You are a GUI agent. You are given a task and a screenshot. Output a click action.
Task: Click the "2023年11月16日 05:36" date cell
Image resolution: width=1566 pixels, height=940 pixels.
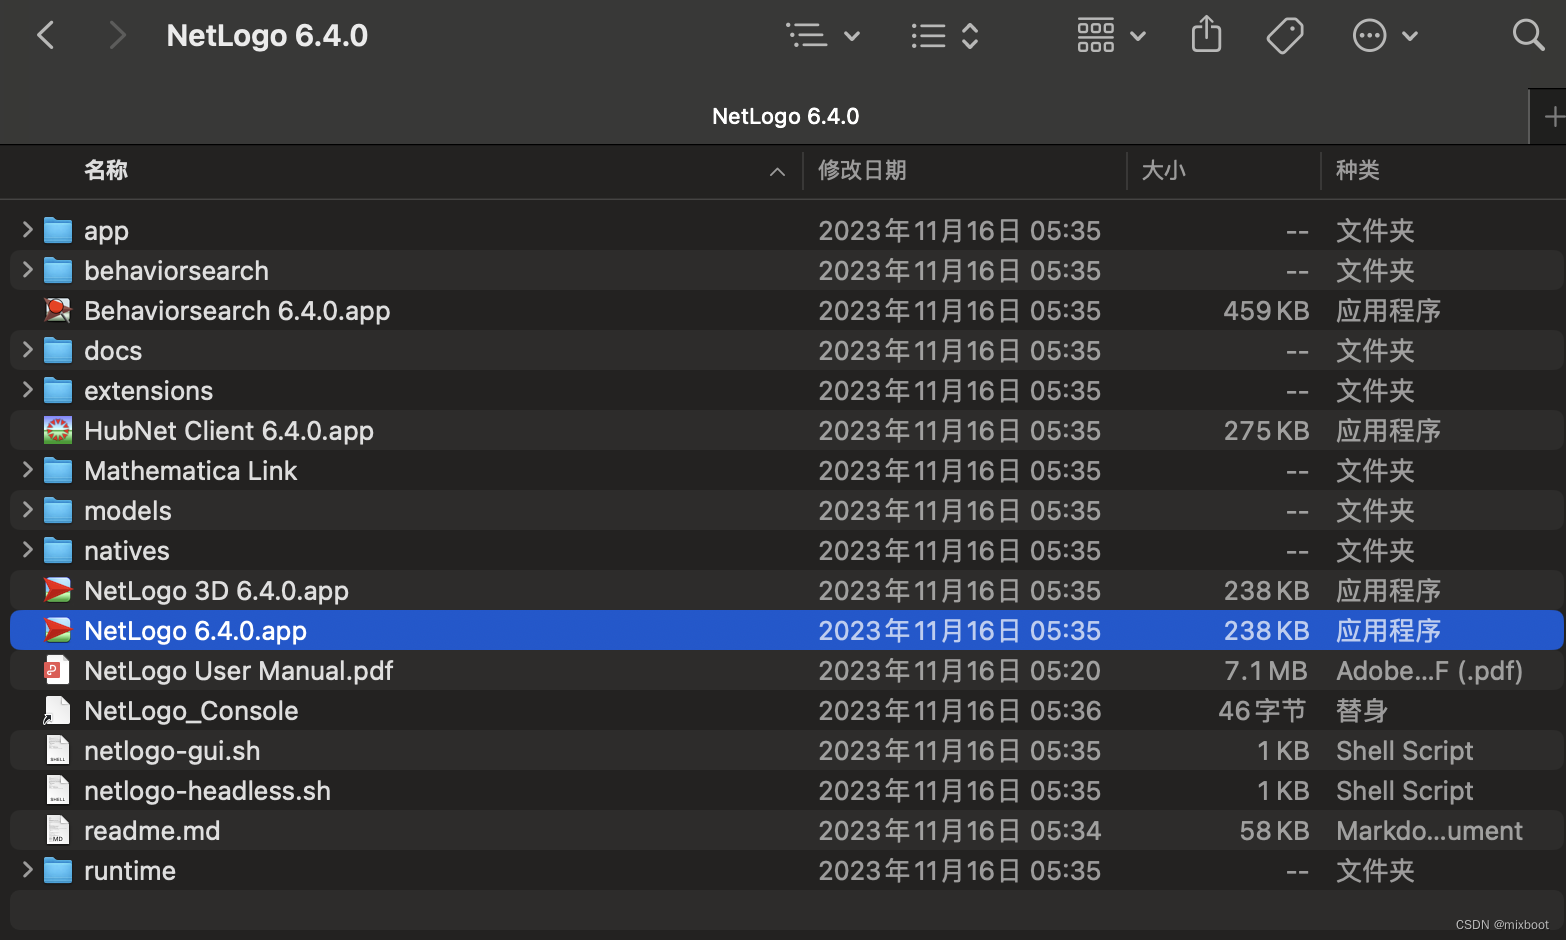[x=959, y=711]
